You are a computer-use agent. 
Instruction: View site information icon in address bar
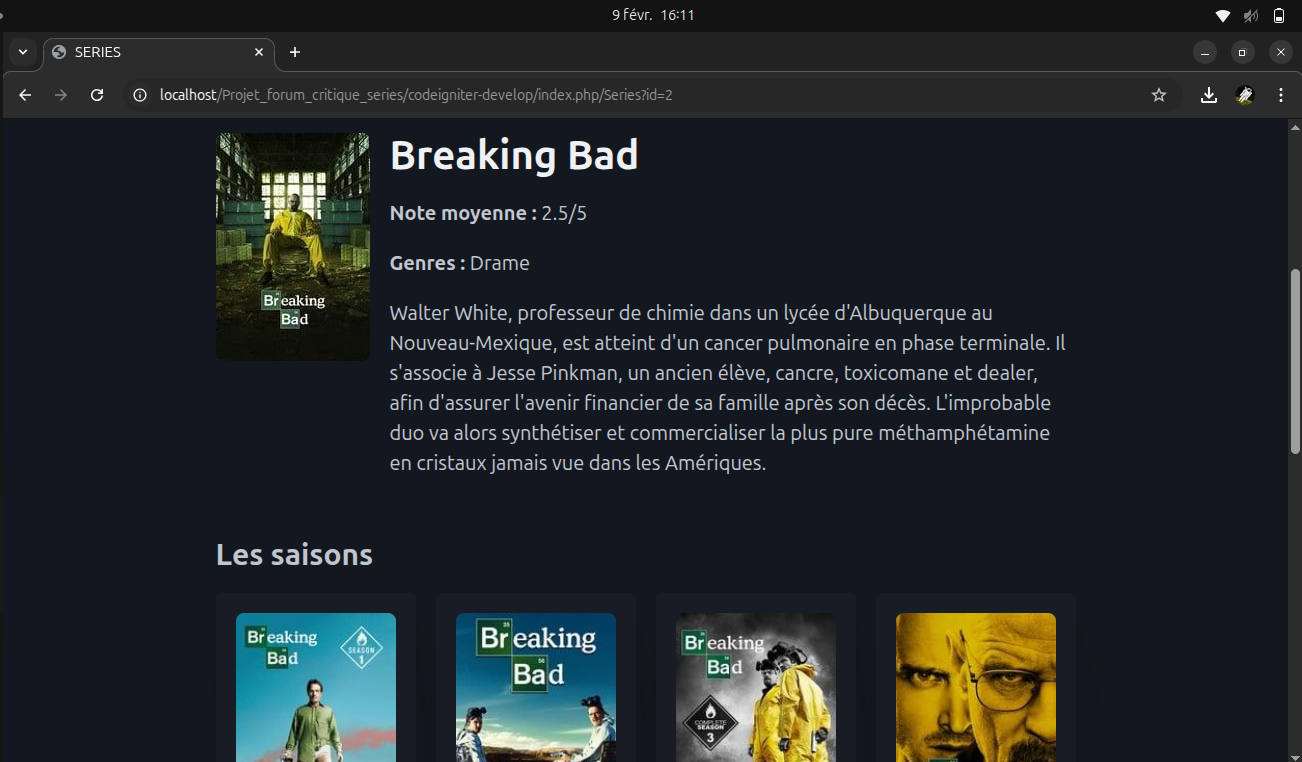(141, 95)
